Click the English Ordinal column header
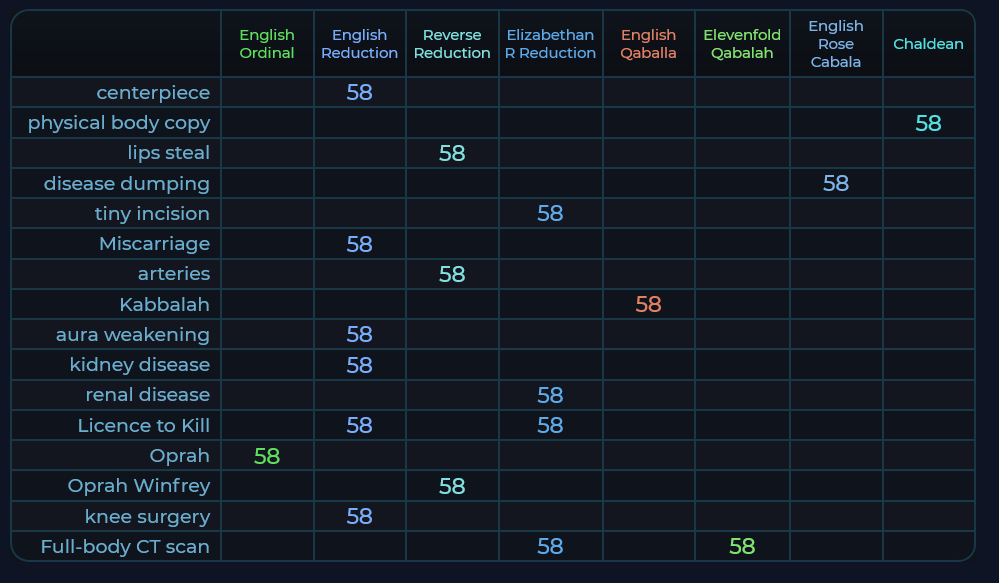The width and height of the screenshot is (999, 583). click(267, 44)
